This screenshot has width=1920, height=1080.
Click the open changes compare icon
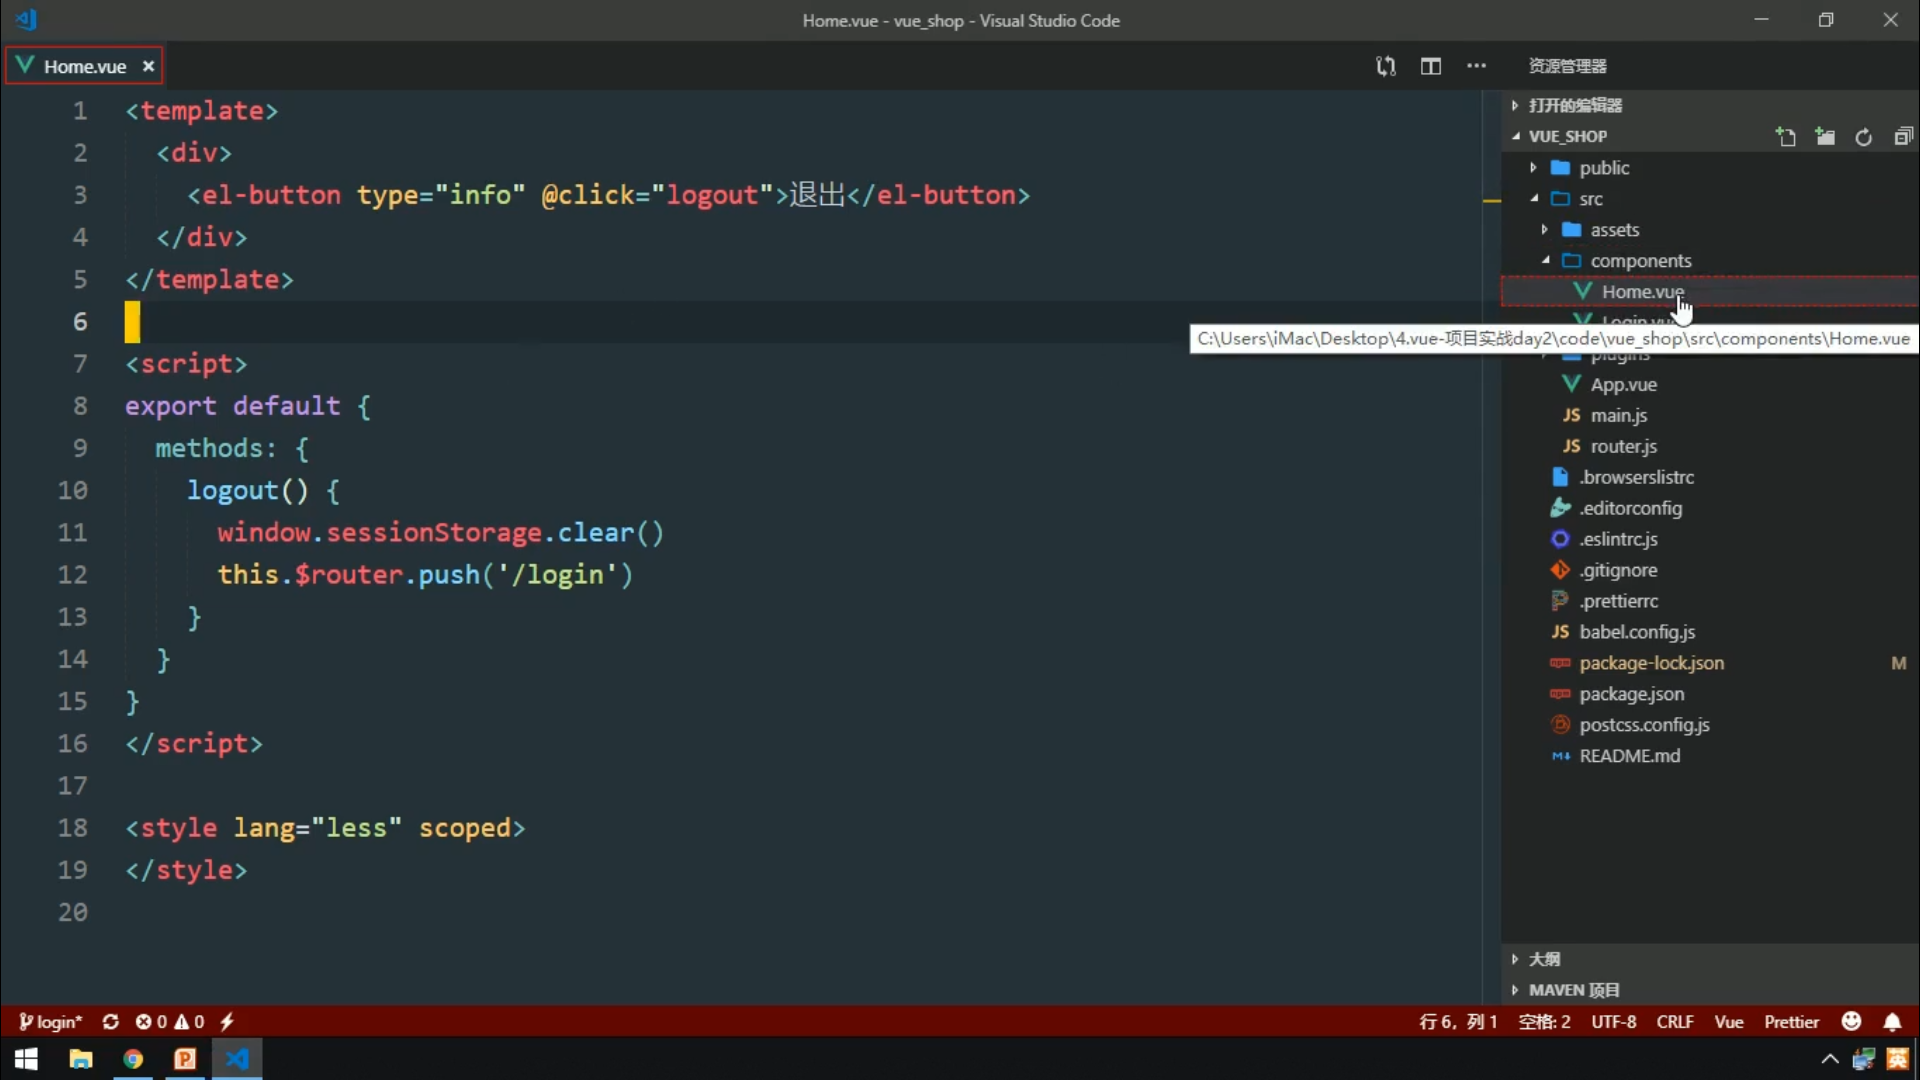click(x=1385, y=66)
